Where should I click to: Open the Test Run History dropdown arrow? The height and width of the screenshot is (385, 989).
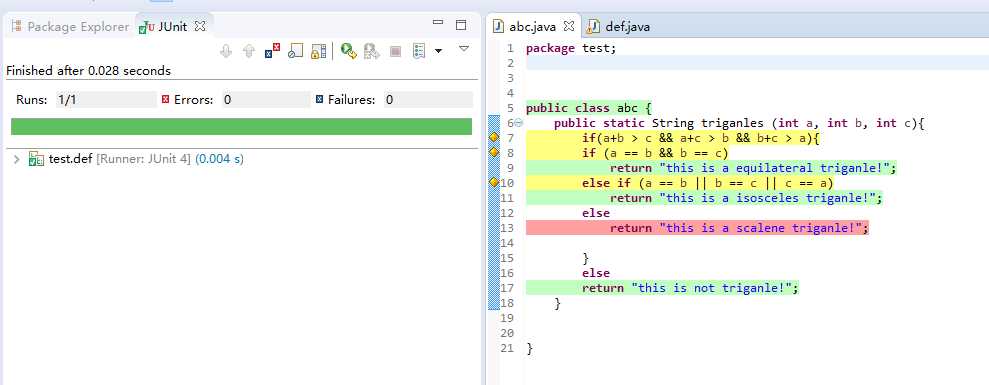(438, 51)
